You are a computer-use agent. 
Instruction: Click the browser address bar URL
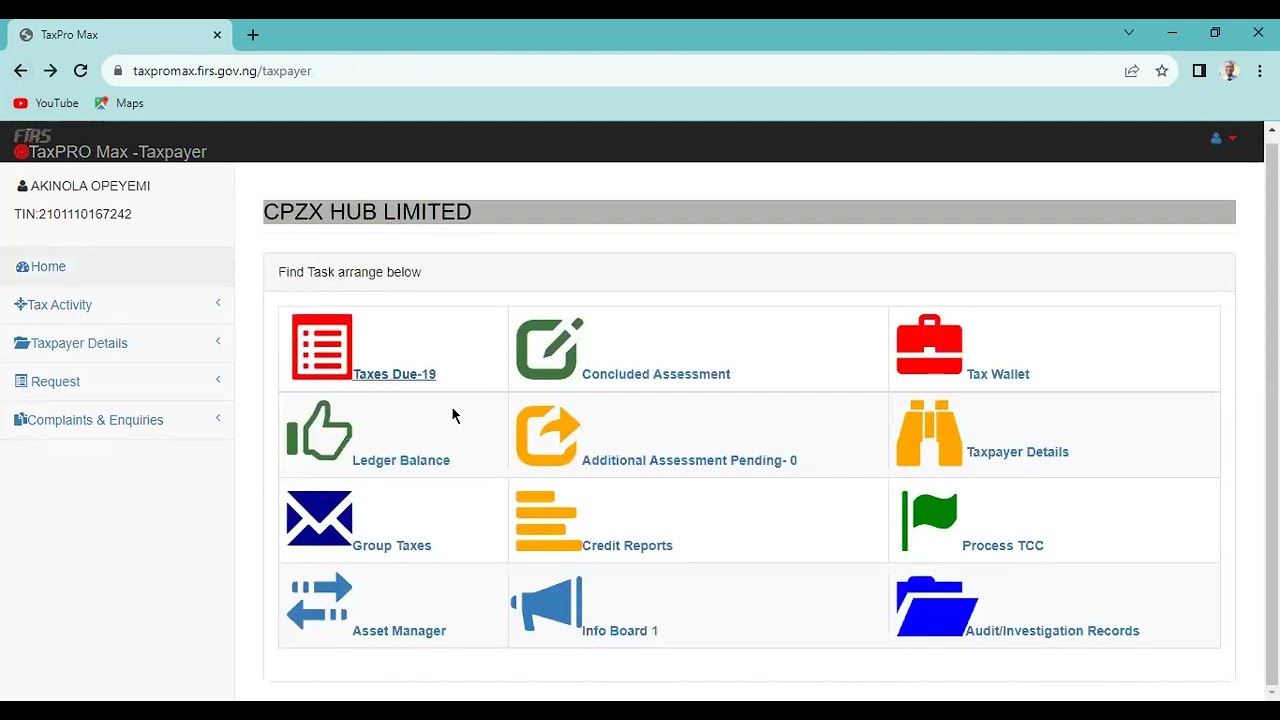222,71
